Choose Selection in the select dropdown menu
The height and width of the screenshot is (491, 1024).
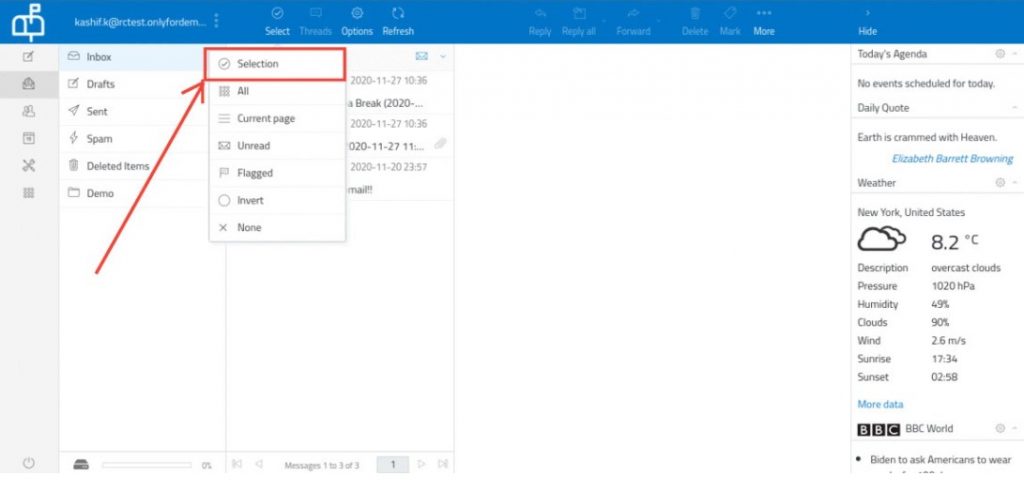pyautogui.click(x=257, y=64)
